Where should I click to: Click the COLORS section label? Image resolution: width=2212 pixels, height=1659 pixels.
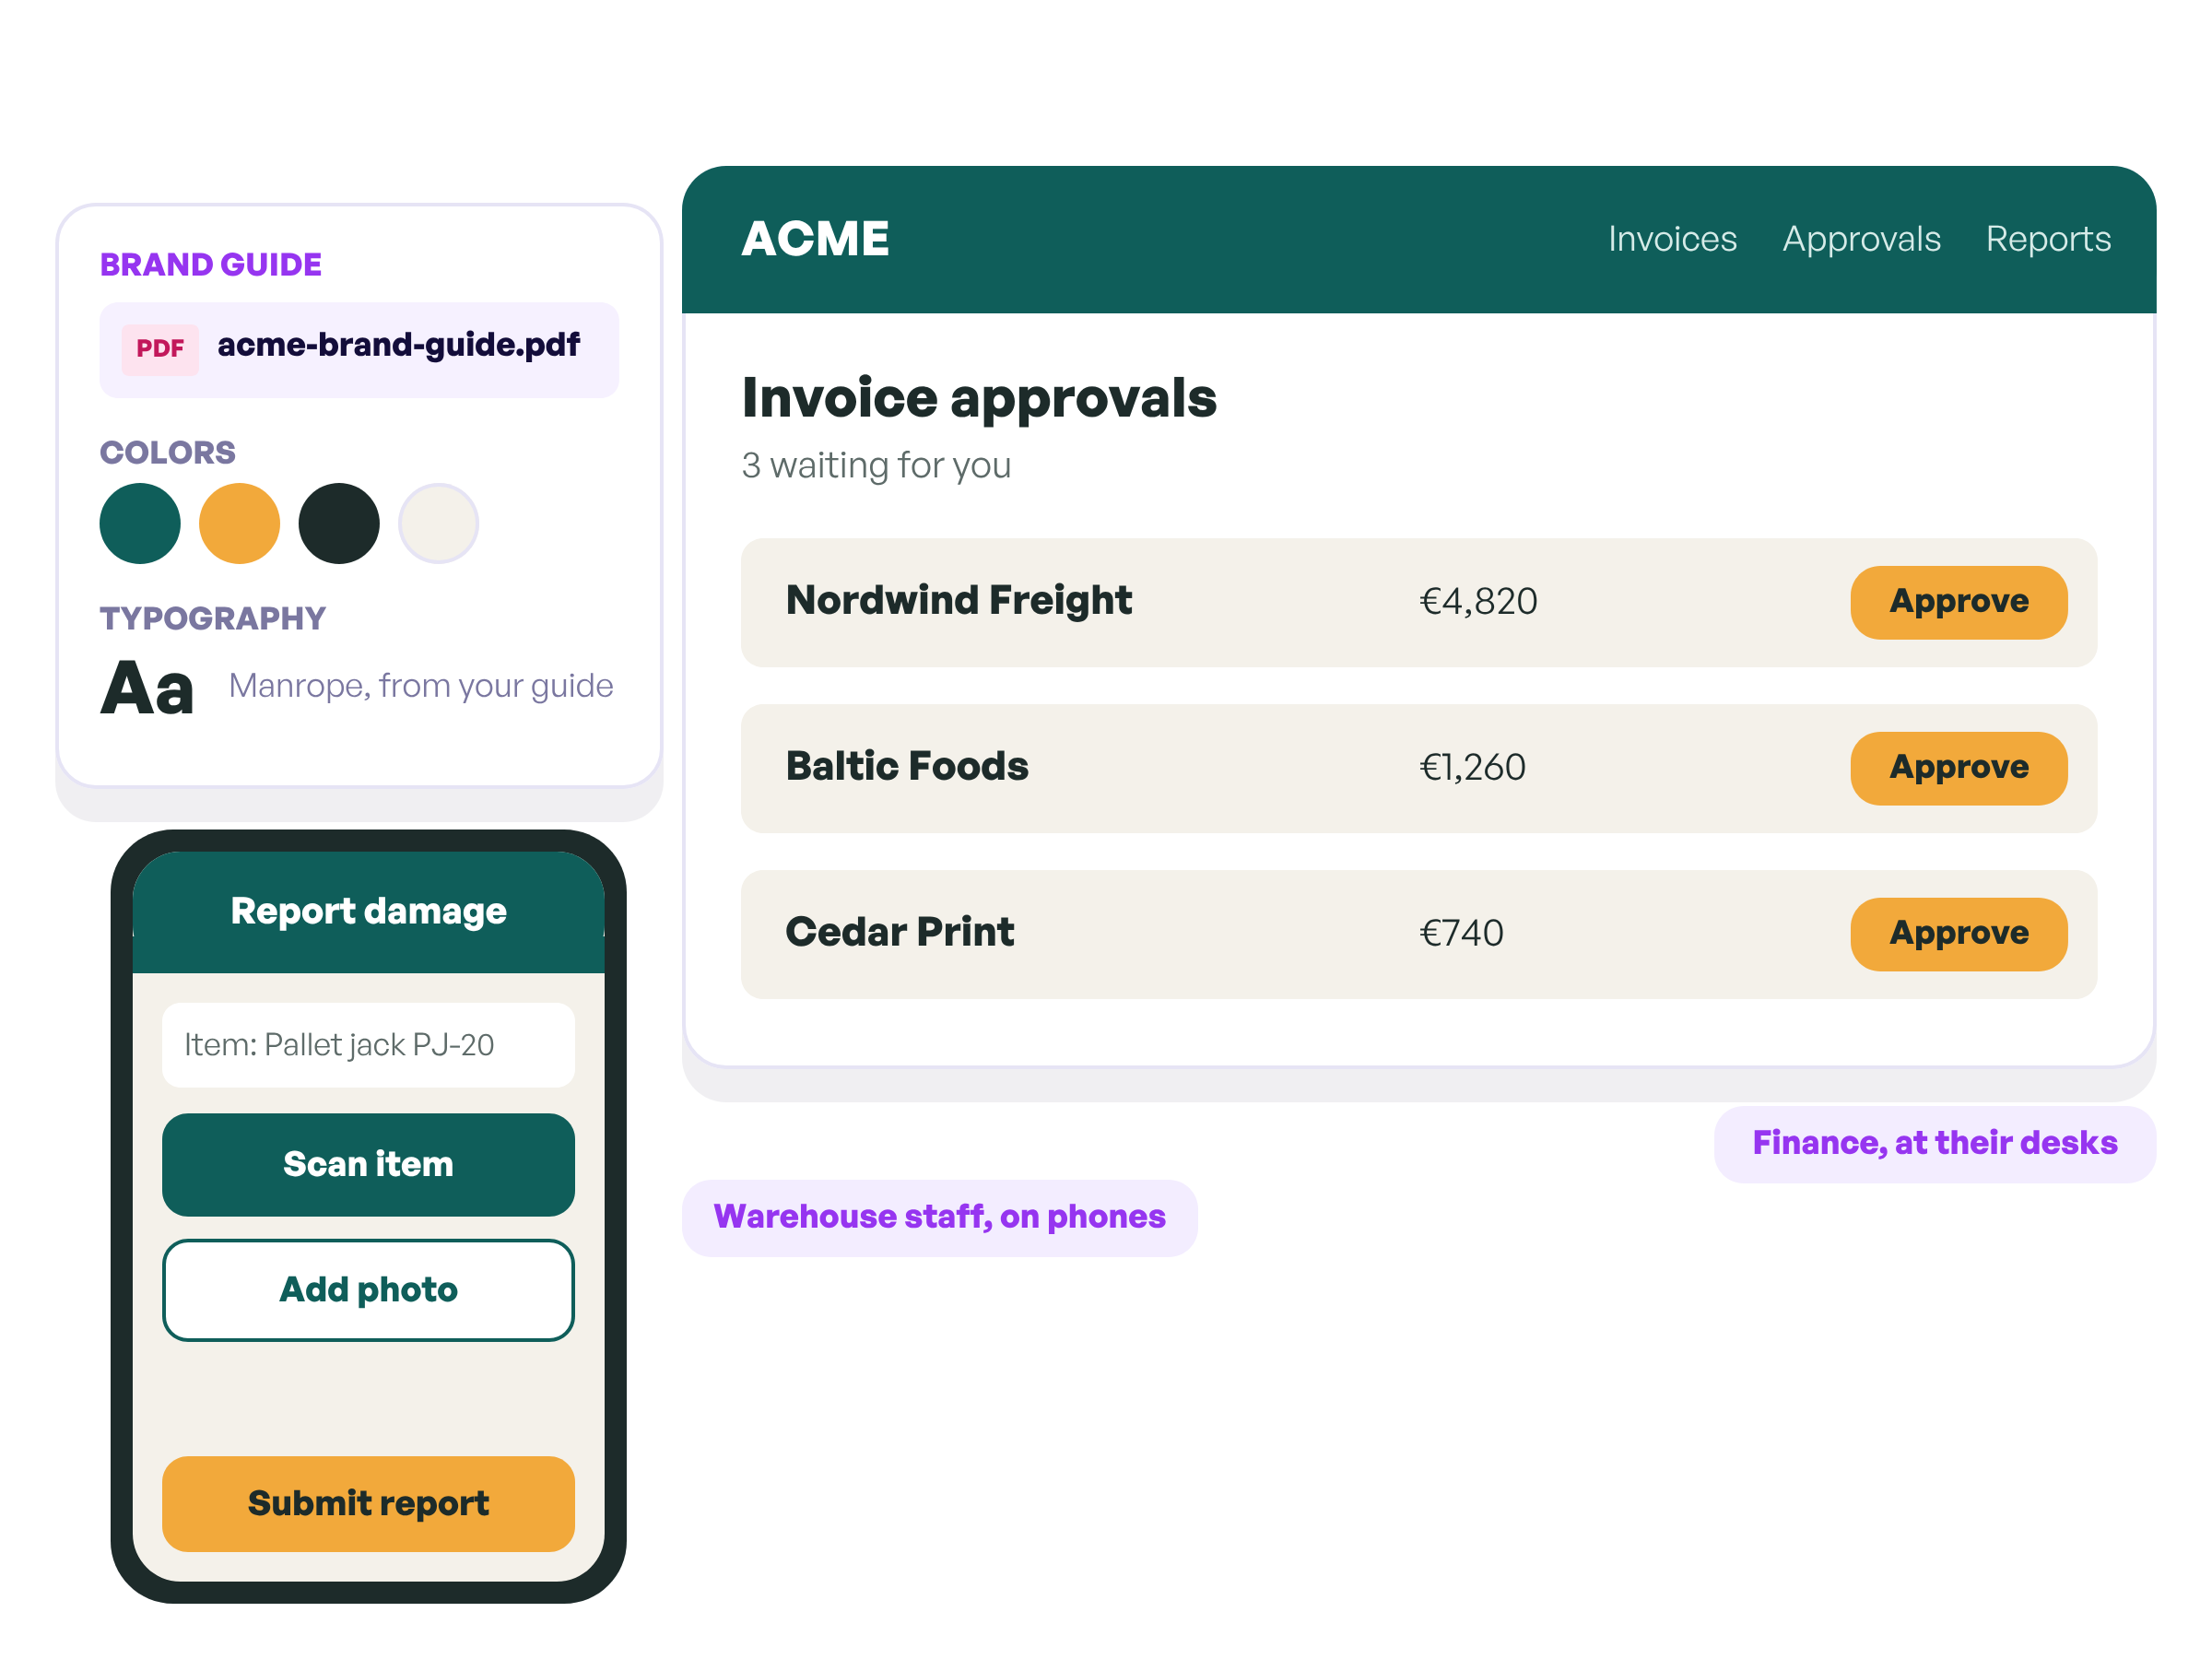tap(168, 453)
